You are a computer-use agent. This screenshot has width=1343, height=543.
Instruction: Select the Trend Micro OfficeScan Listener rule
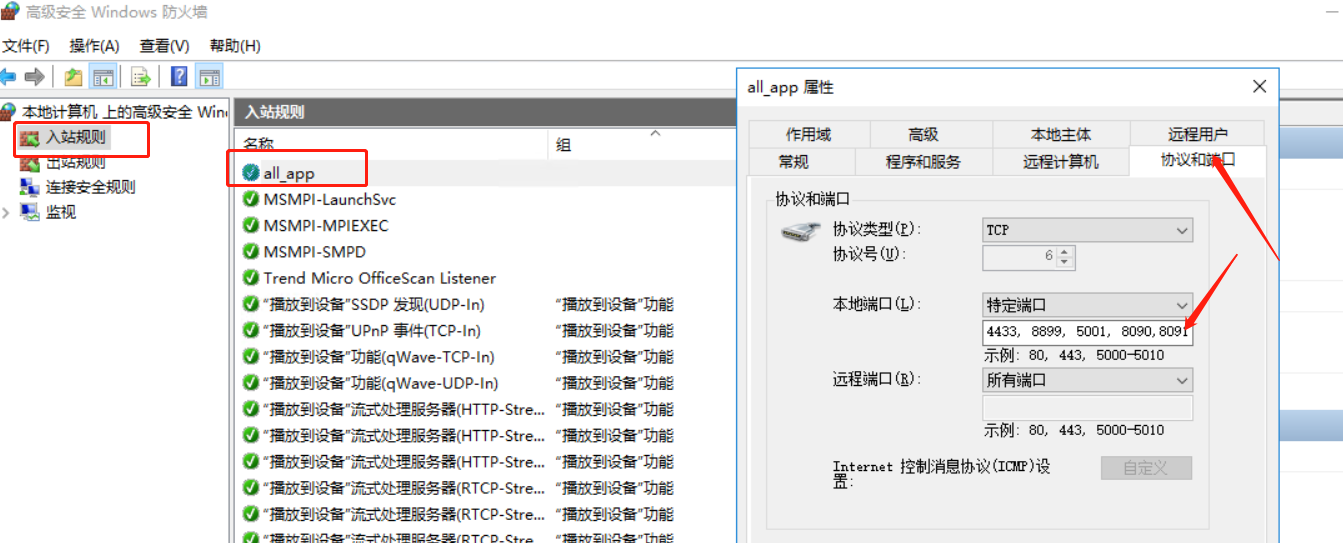tap(379, 278)
